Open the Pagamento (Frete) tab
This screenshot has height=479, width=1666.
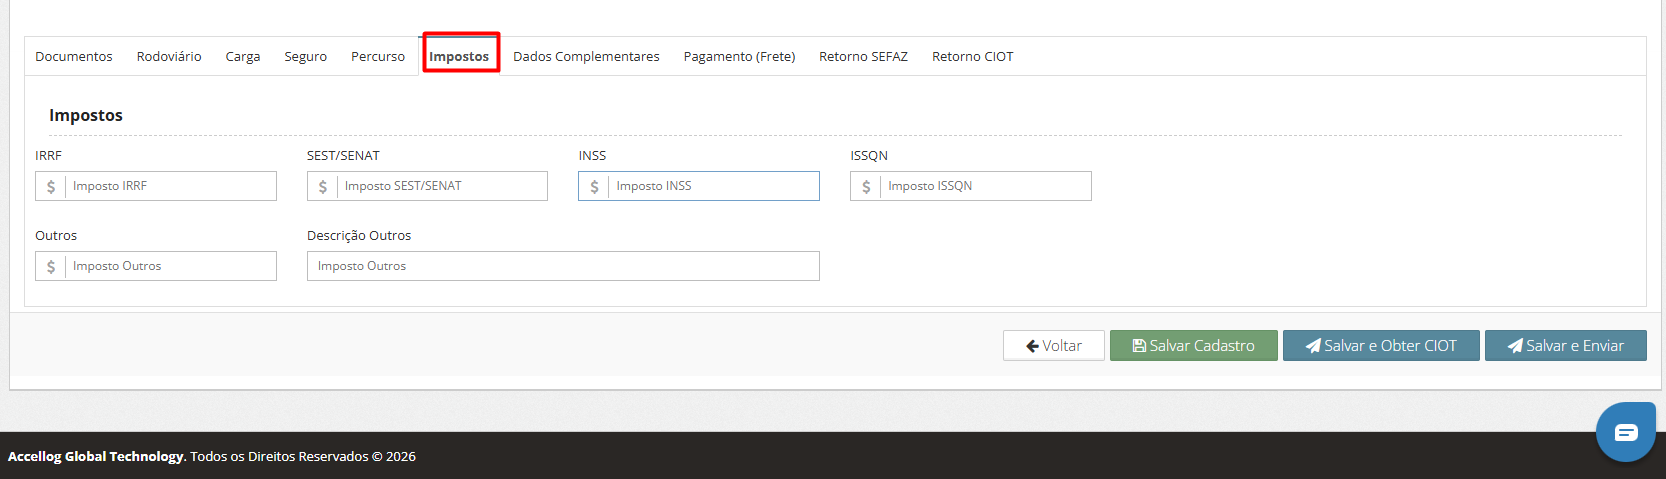pos(739,56)
